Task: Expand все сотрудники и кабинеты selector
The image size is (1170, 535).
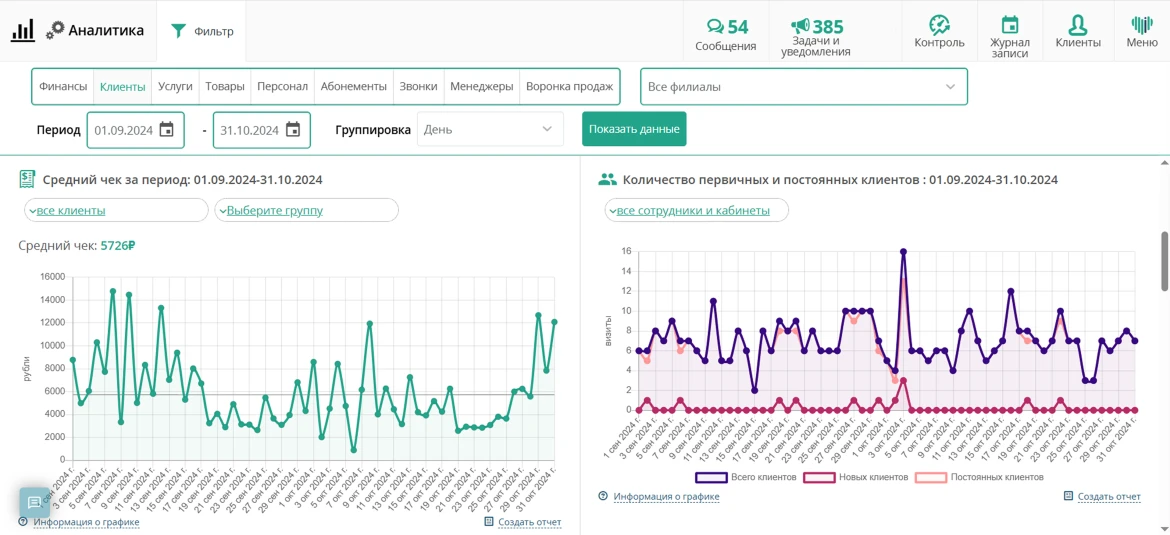Action: pos(696,210)
